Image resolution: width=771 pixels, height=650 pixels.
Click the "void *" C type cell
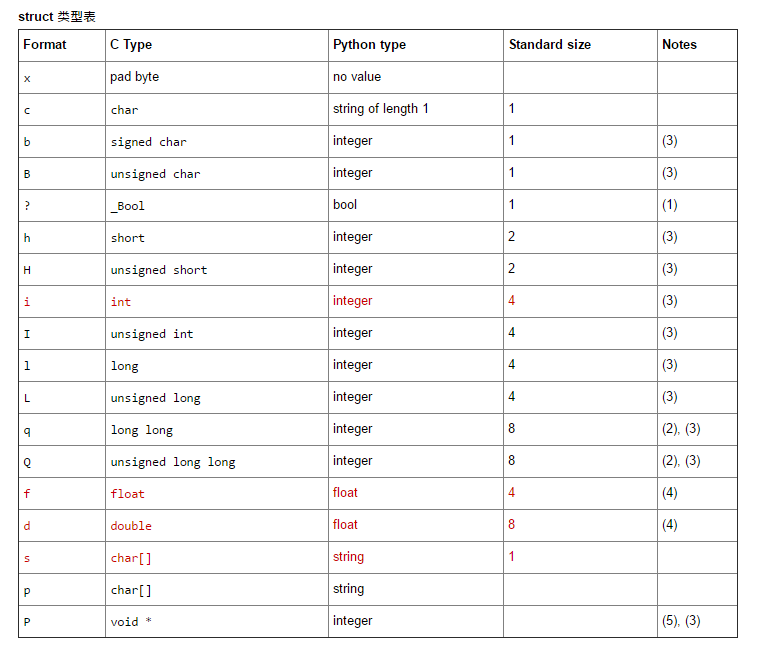(x=131, y=622)
